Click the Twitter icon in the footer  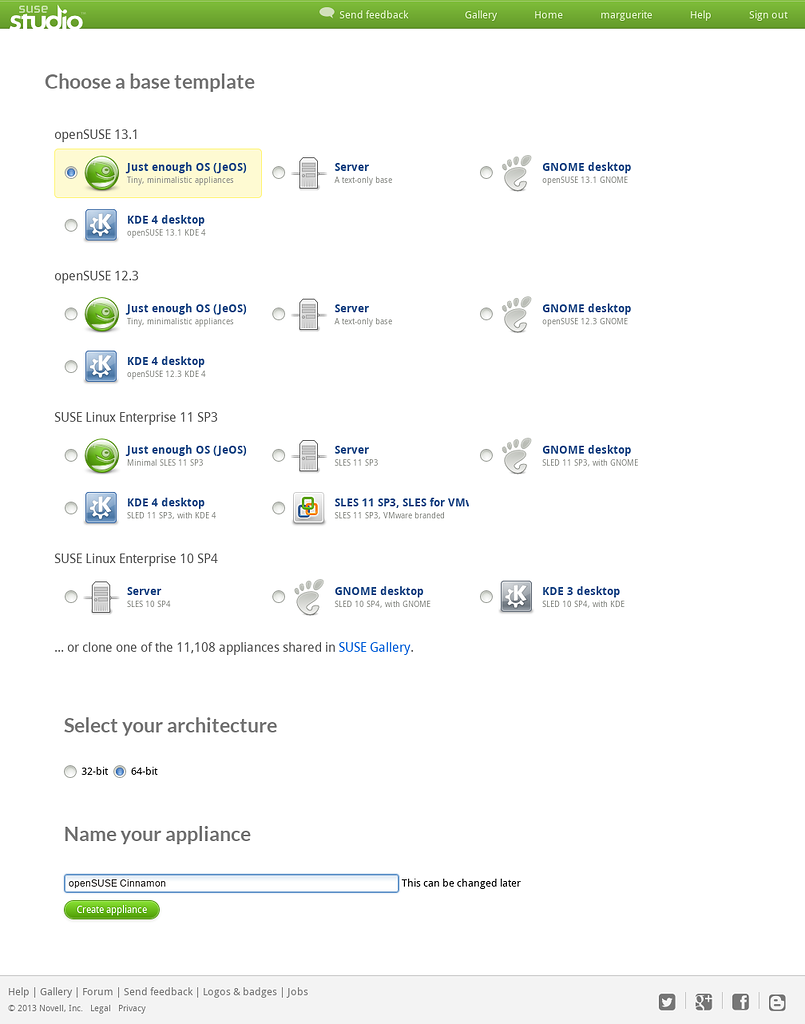pyautogui.click(x=667, y=1001)
